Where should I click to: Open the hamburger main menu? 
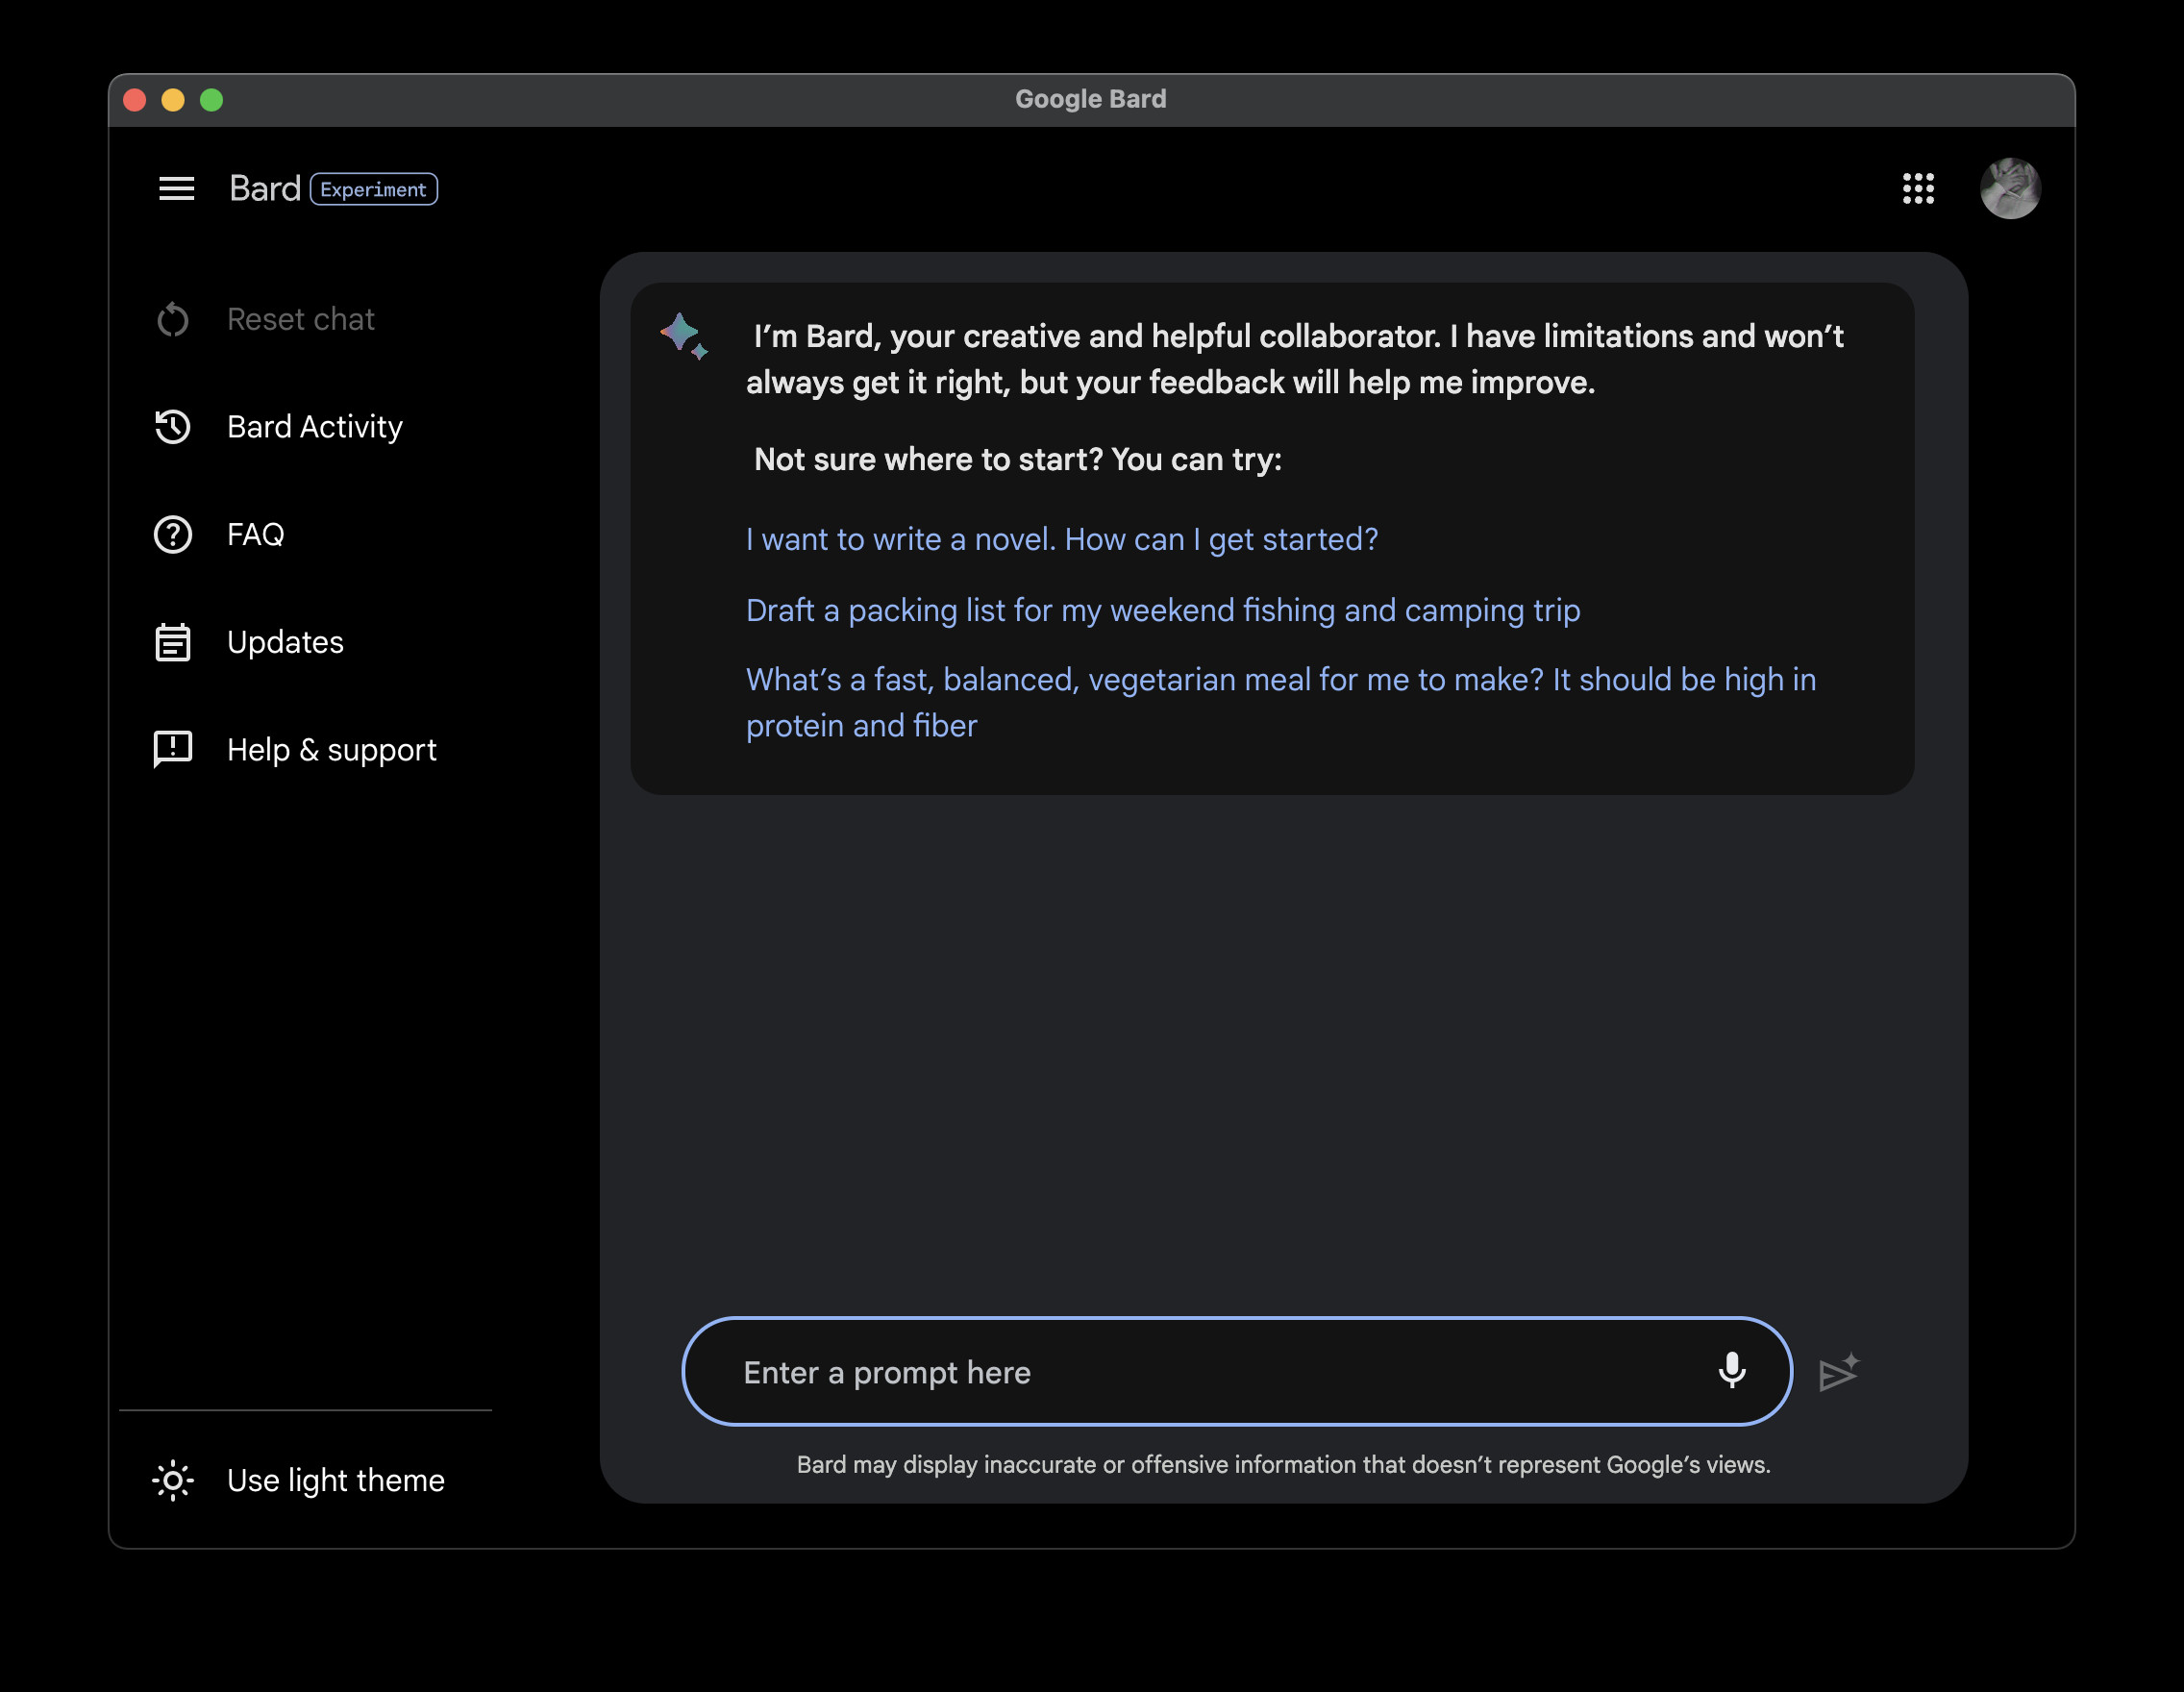pyautogui.click(x=176, y=189)
